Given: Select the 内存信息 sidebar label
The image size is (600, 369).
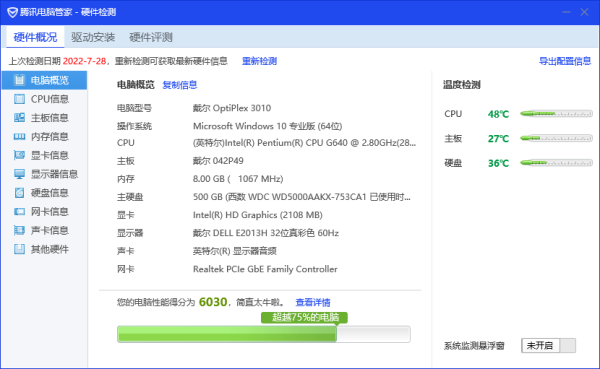Looking at the screenshot, I should coord(50,136).
